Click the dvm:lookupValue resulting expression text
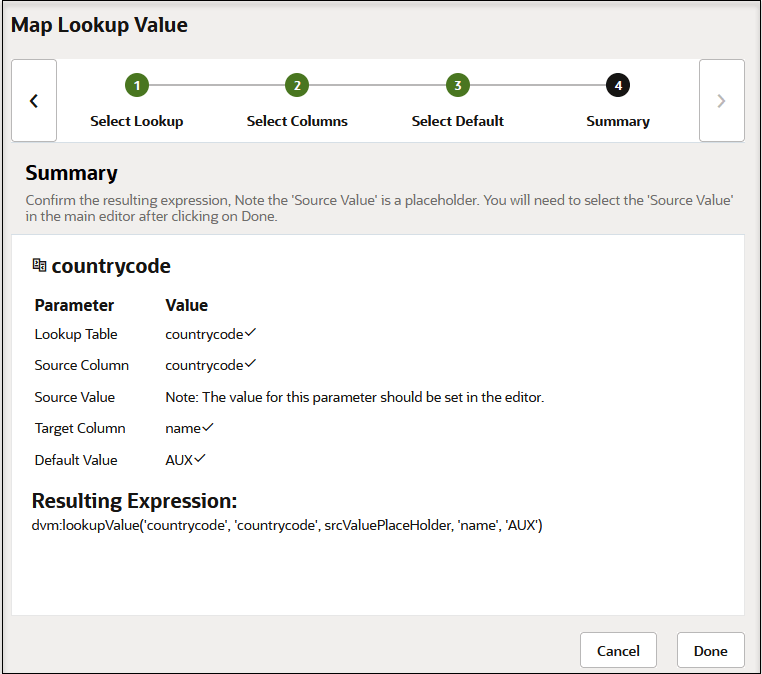 point(287,525)
